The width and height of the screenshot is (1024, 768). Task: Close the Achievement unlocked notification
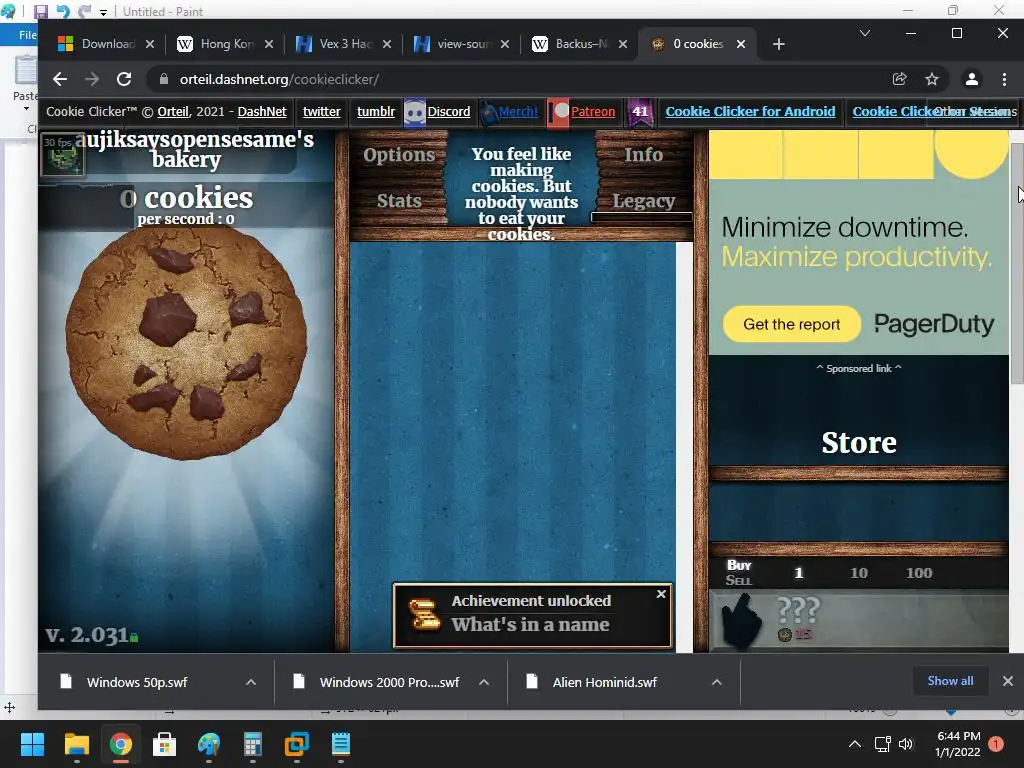[x=661, y=594]
